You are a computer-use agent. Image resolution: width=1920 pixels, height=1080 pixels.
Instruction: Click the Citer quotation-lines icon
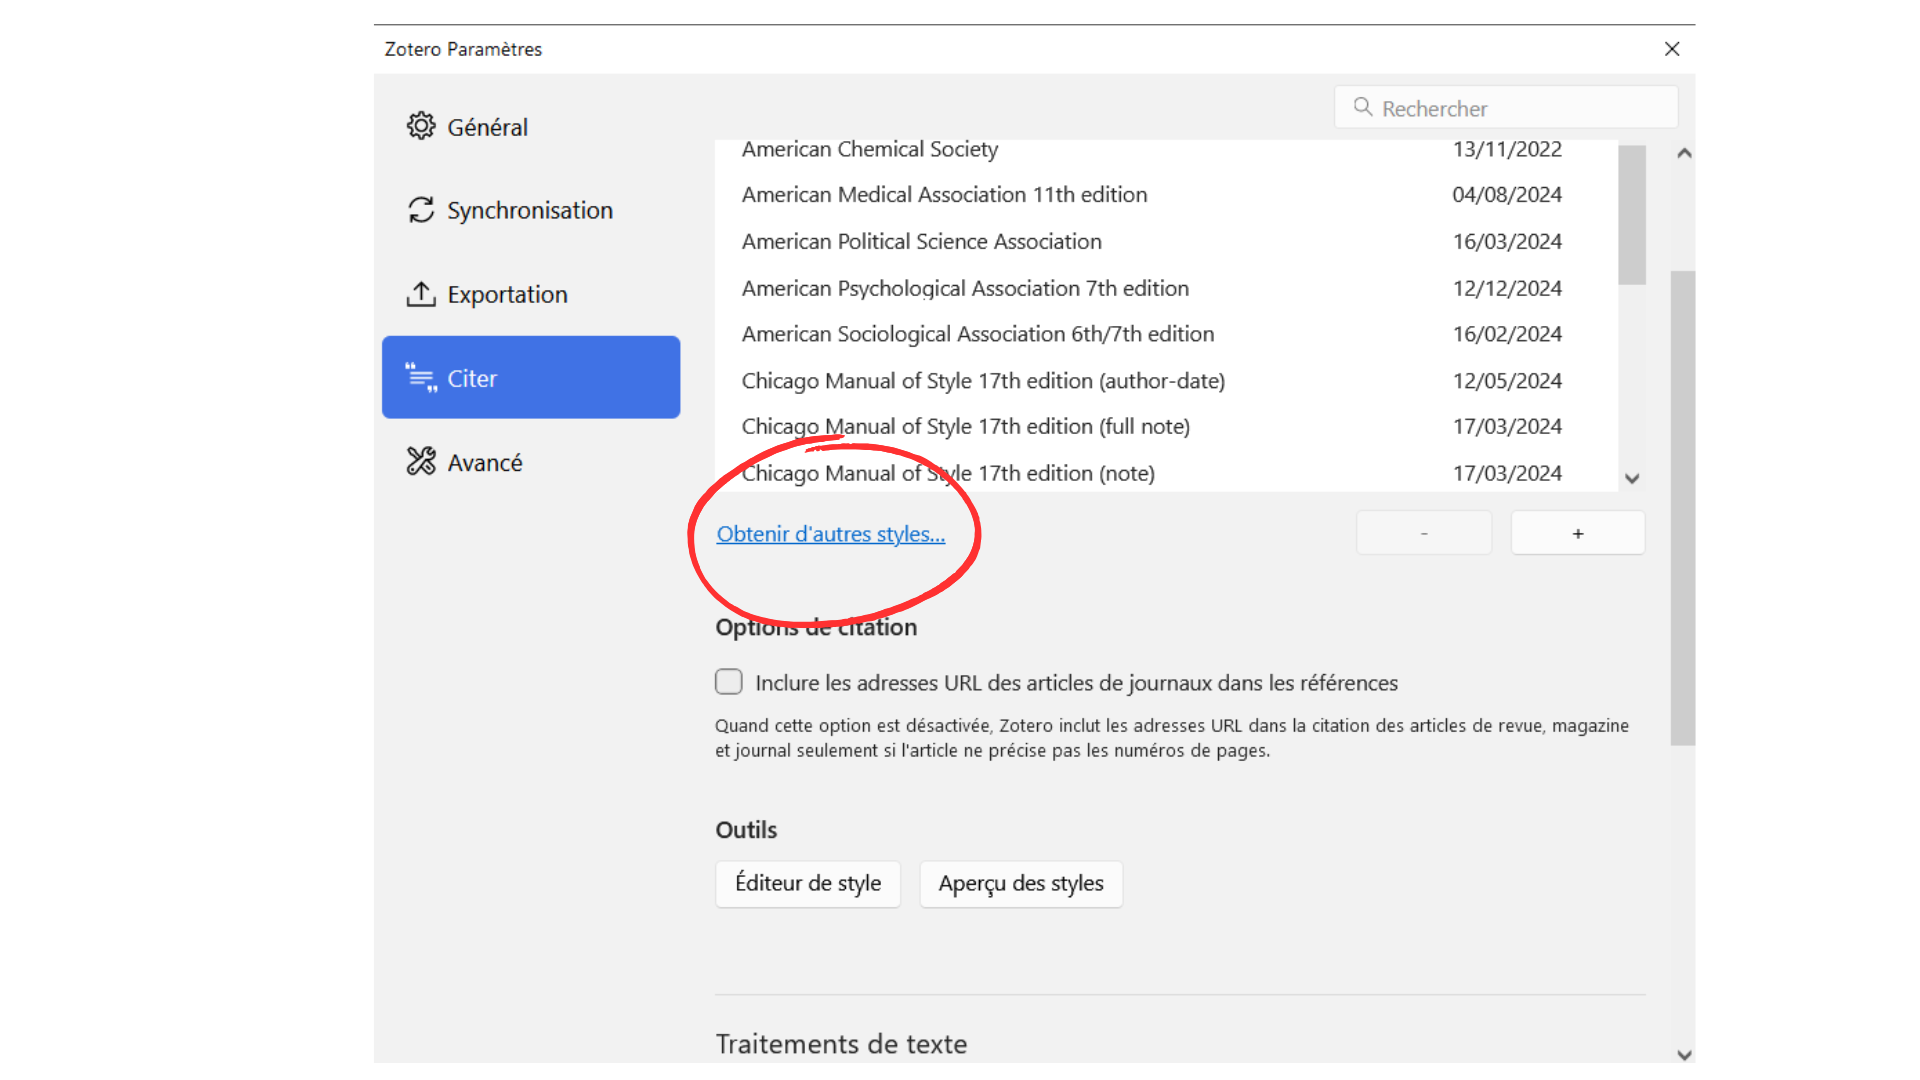[421, 377]
